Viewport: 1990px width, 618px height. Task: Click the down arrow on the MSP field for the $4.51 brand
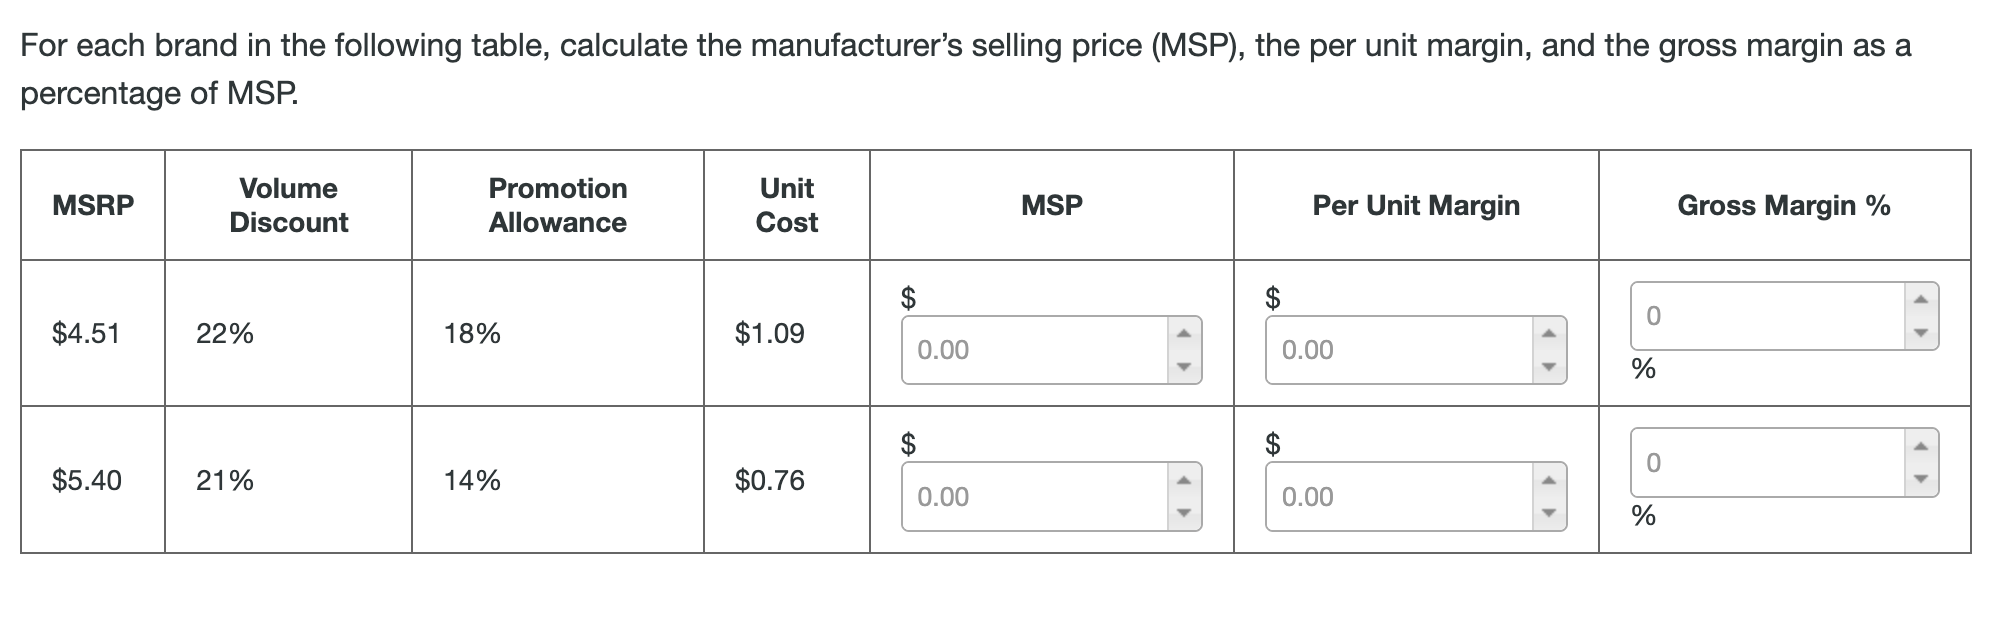[x=1182, y=368]
